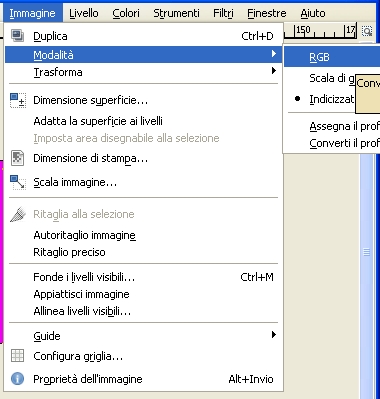The image size is (380, 399).
Task: Open the Filtri menu
Action: click(223, 13)
